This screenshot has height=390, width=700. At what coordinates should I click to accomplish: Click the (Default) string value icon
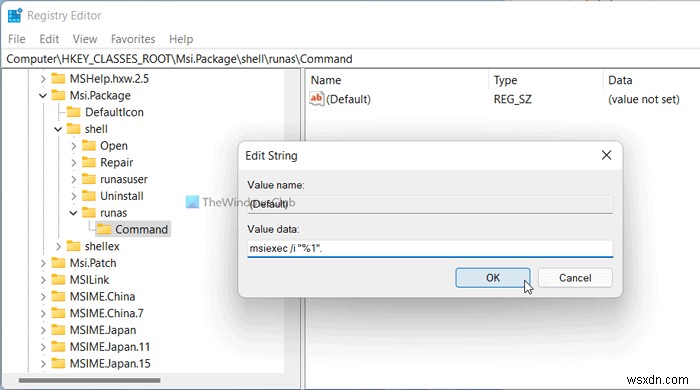(317, 99)
